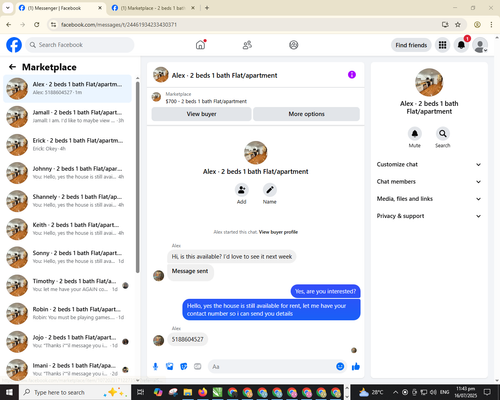Viewport: 500px width, 400px height.
Task: Search in conversation using magnifier icon
Action: (443, 134)
